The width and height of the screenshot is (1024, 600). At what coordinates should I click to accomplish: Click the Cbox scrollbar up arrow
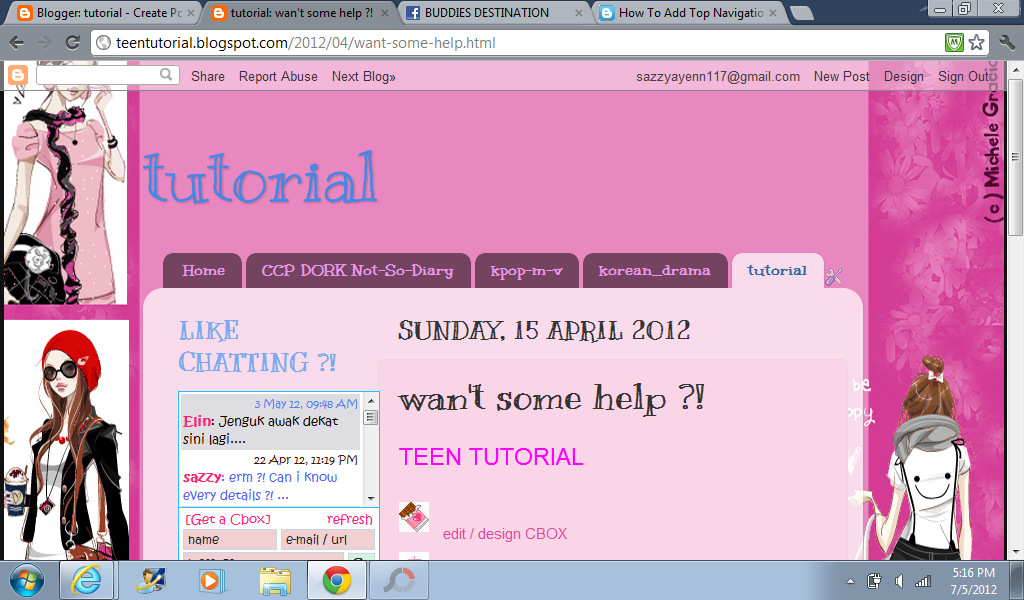pyautogui.click(x=371, y=401)
